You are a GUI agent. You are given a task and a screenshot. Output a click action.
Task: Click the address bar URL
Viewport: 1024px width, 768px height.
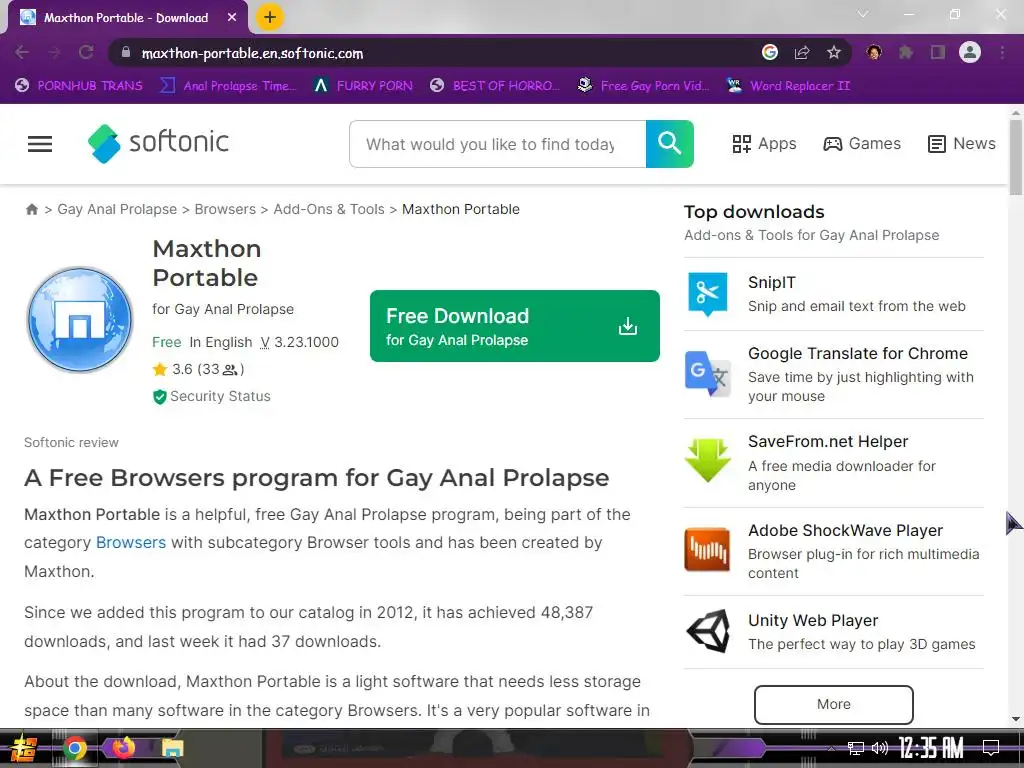(253, 54)
